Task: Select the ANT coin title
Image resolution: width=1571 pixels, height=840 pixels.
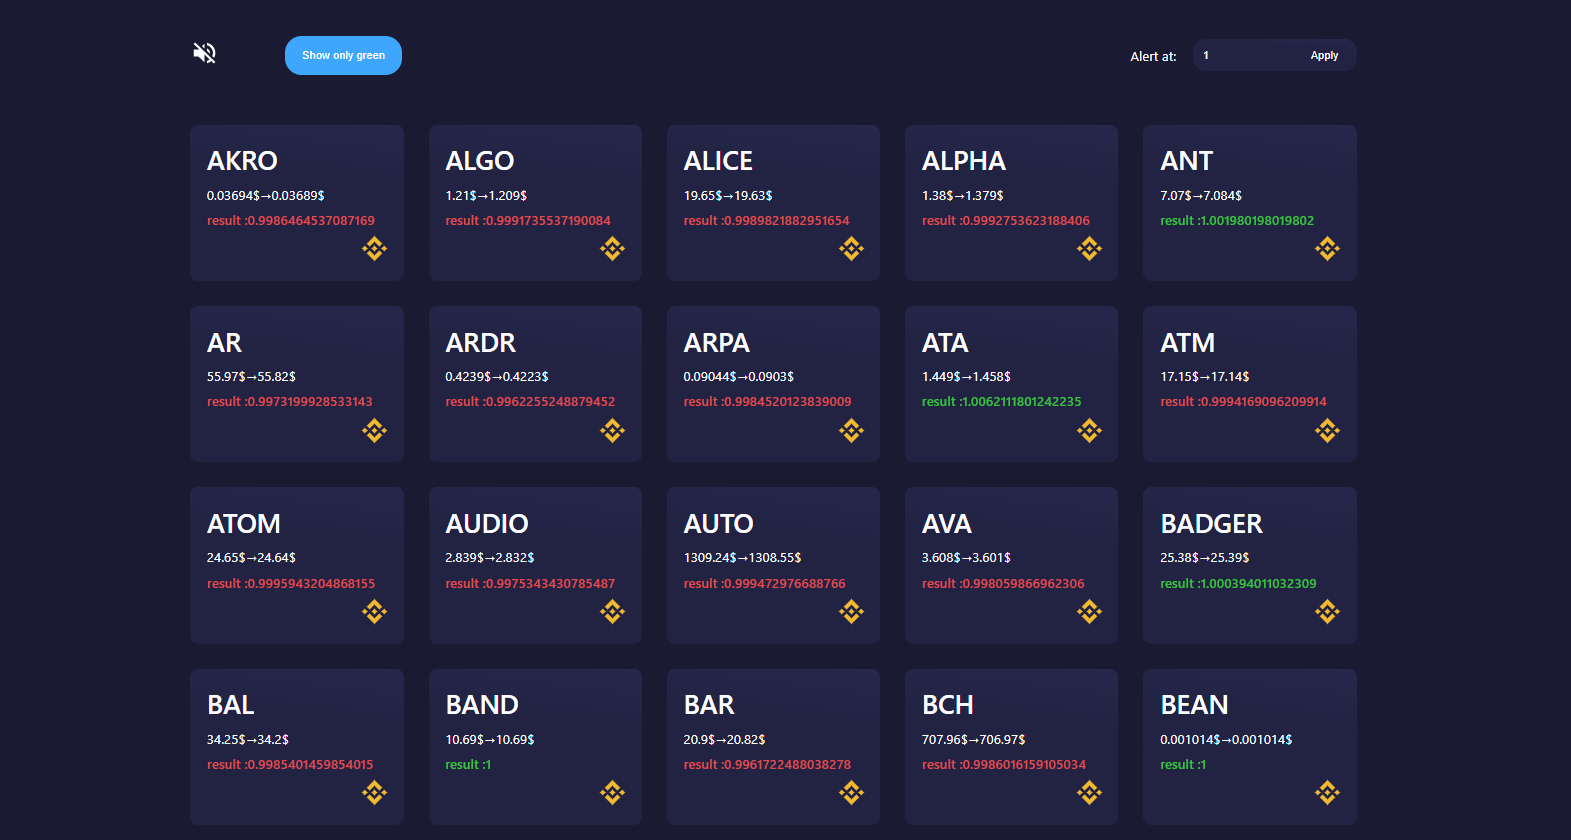Action: [1186, 161]
